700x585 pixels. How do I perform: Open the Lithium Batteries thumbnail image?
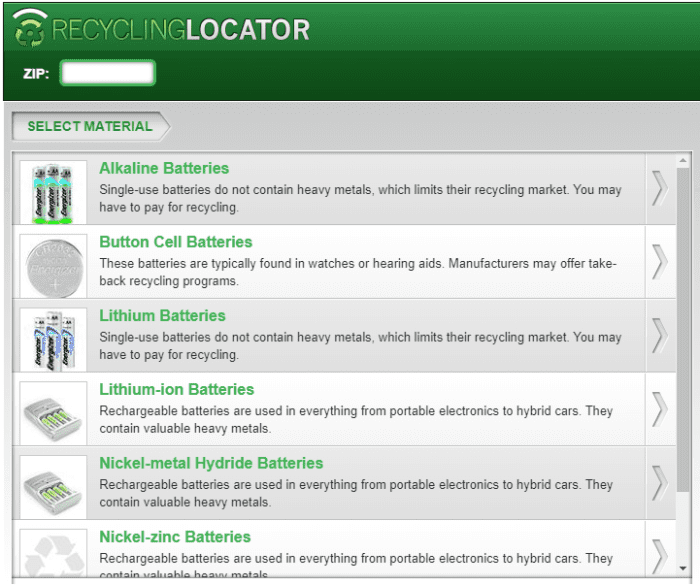pyautogui.click(x=53, y=339)
